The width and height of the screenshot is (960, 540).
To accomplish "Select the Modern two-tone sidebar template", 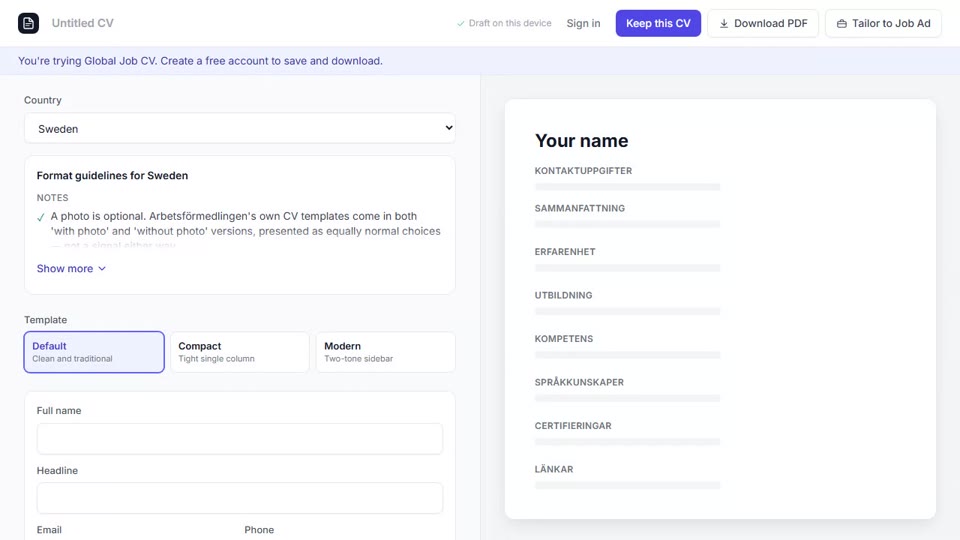I will [386, 352].
